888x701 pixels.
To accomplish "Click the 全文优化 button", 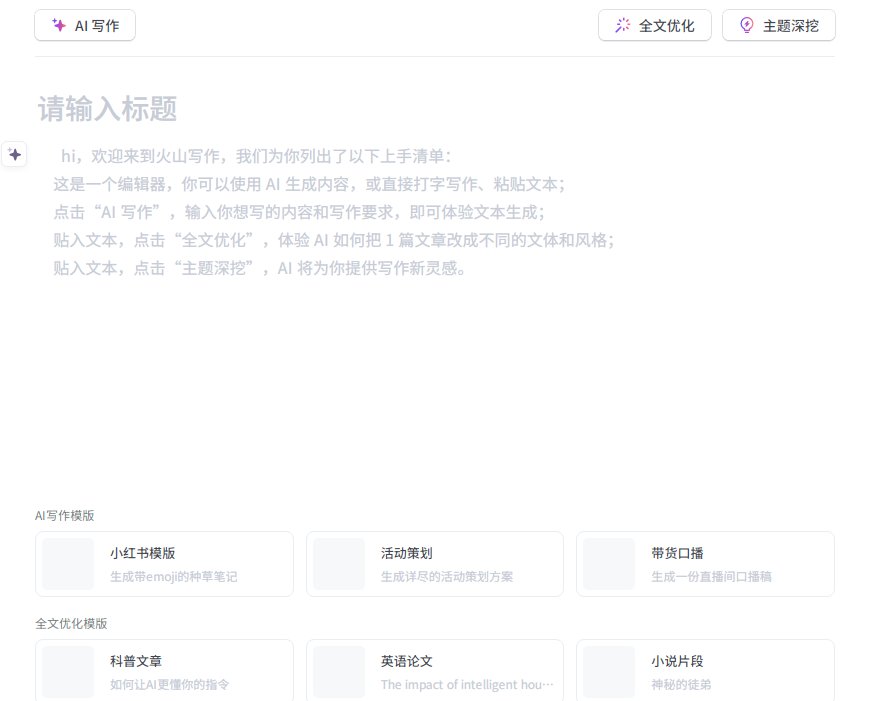I will tap(654, 24).
